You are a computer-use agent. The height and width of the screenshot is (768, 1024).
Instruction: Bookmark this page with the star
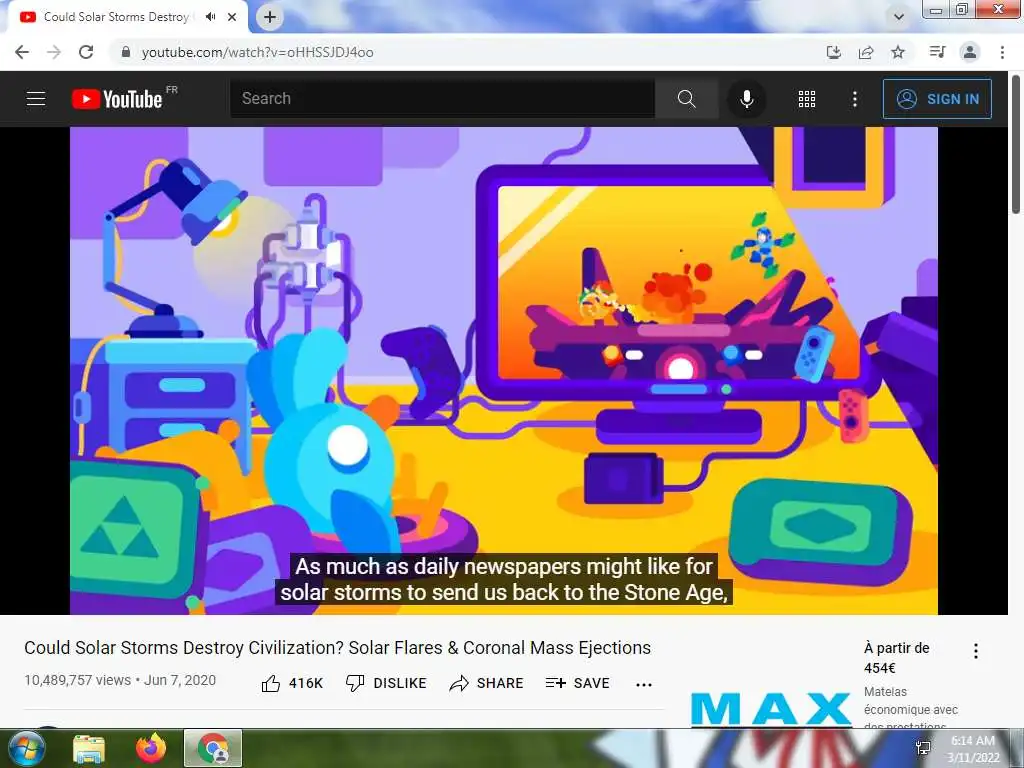point(898,52)
